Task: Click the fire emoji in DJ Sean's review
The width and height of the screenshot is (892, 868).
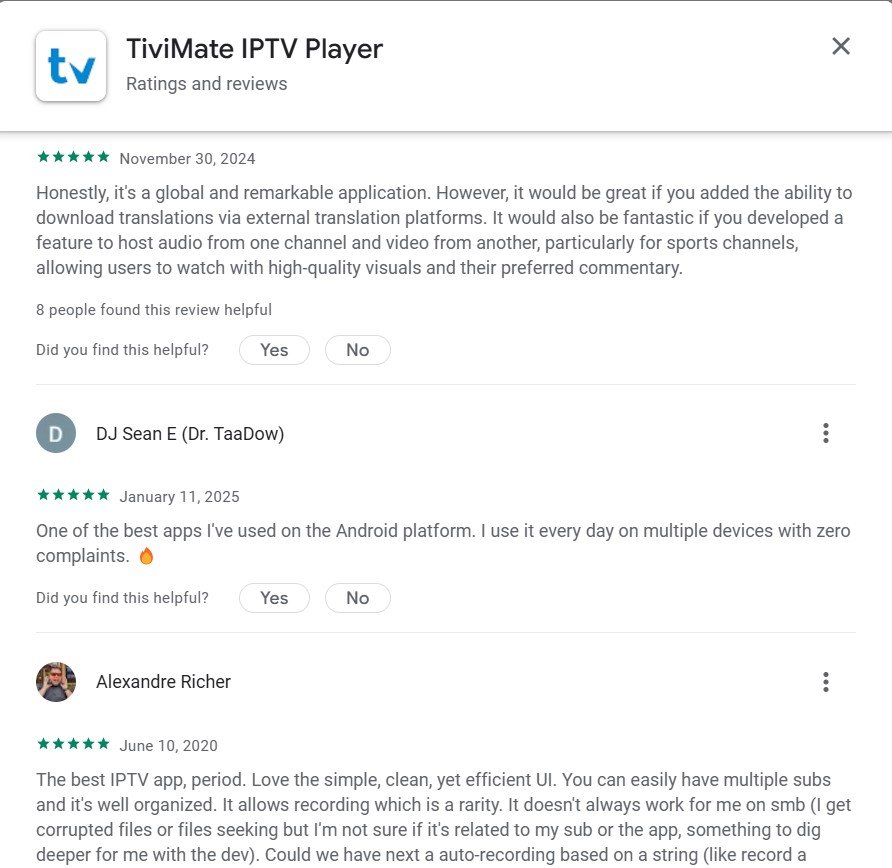Action: click(x=146, y=556)
